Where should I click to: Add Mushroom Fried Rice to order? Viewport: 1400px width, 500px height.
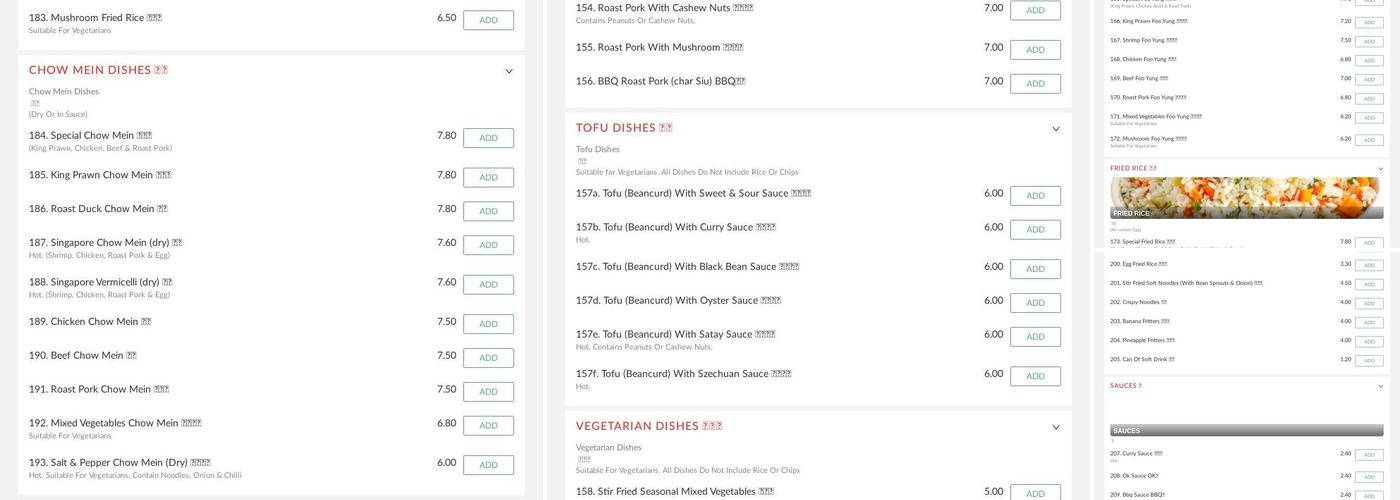(x=488, y=20)
